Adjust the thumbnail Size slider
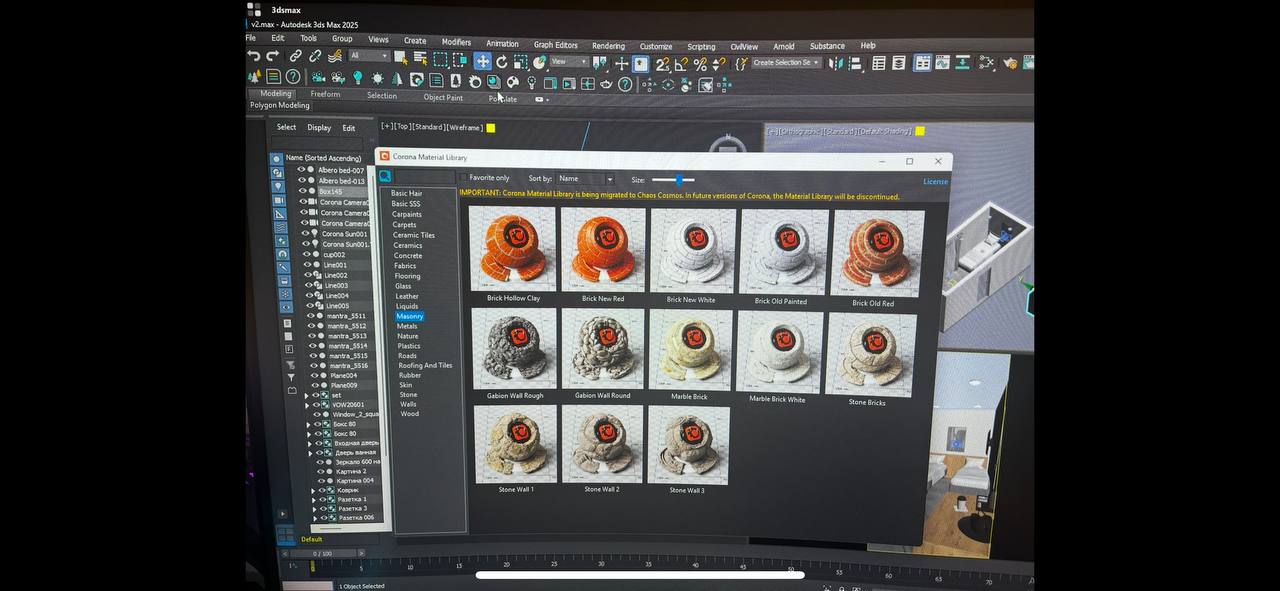The width and height of the screenshot is (1280, 591). (673, 180)
